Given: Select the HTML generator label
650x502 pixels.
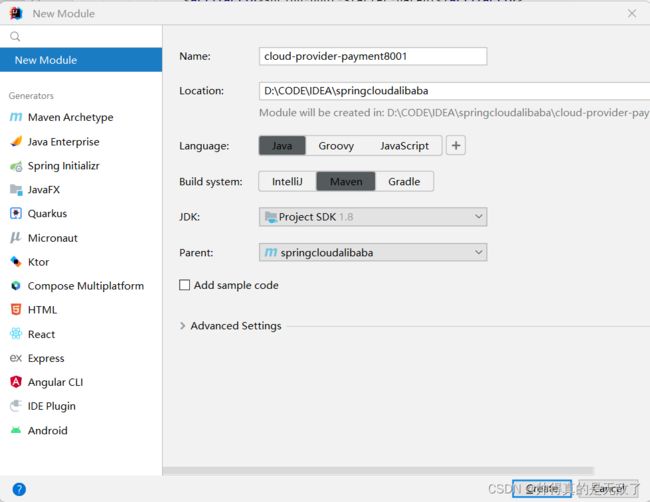Looking at the screenshot, I should pyautogui.click(x=42, y=310).
